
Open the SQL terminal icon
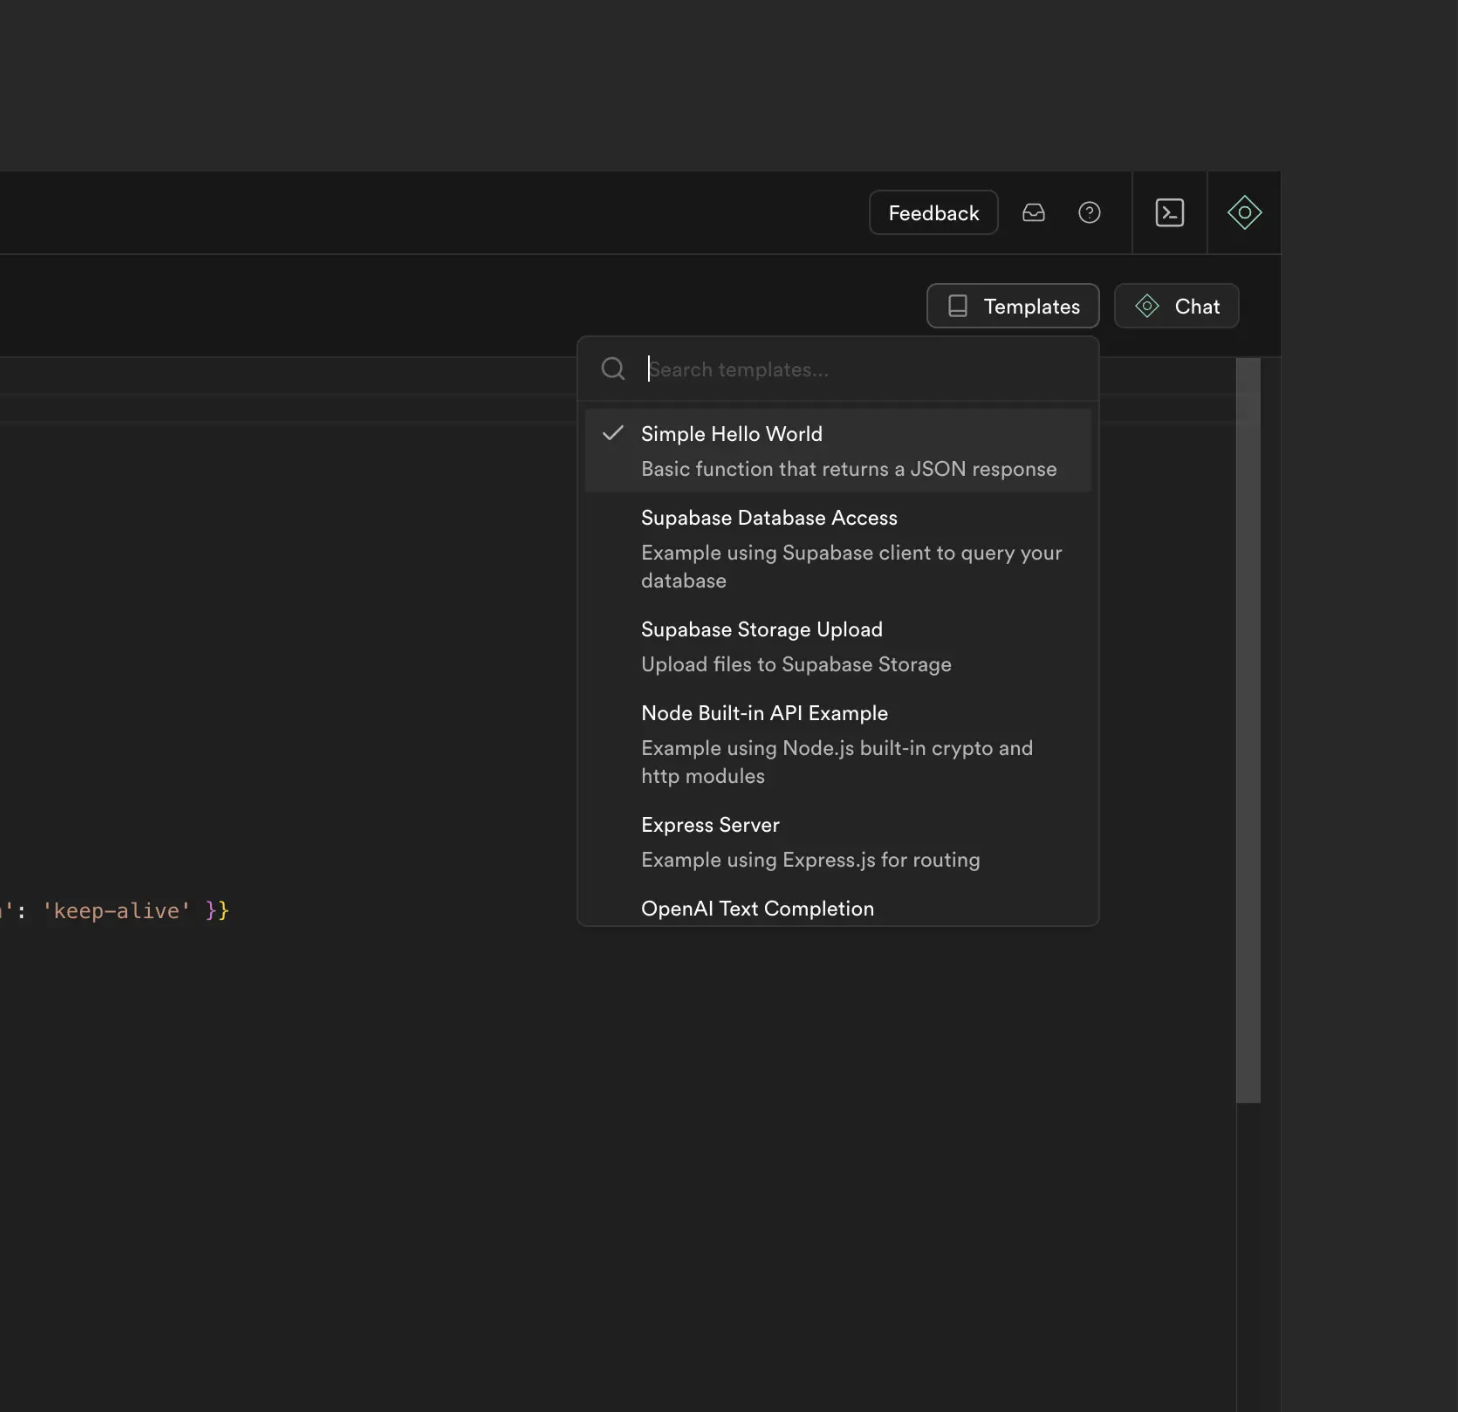click(1169, 213)
